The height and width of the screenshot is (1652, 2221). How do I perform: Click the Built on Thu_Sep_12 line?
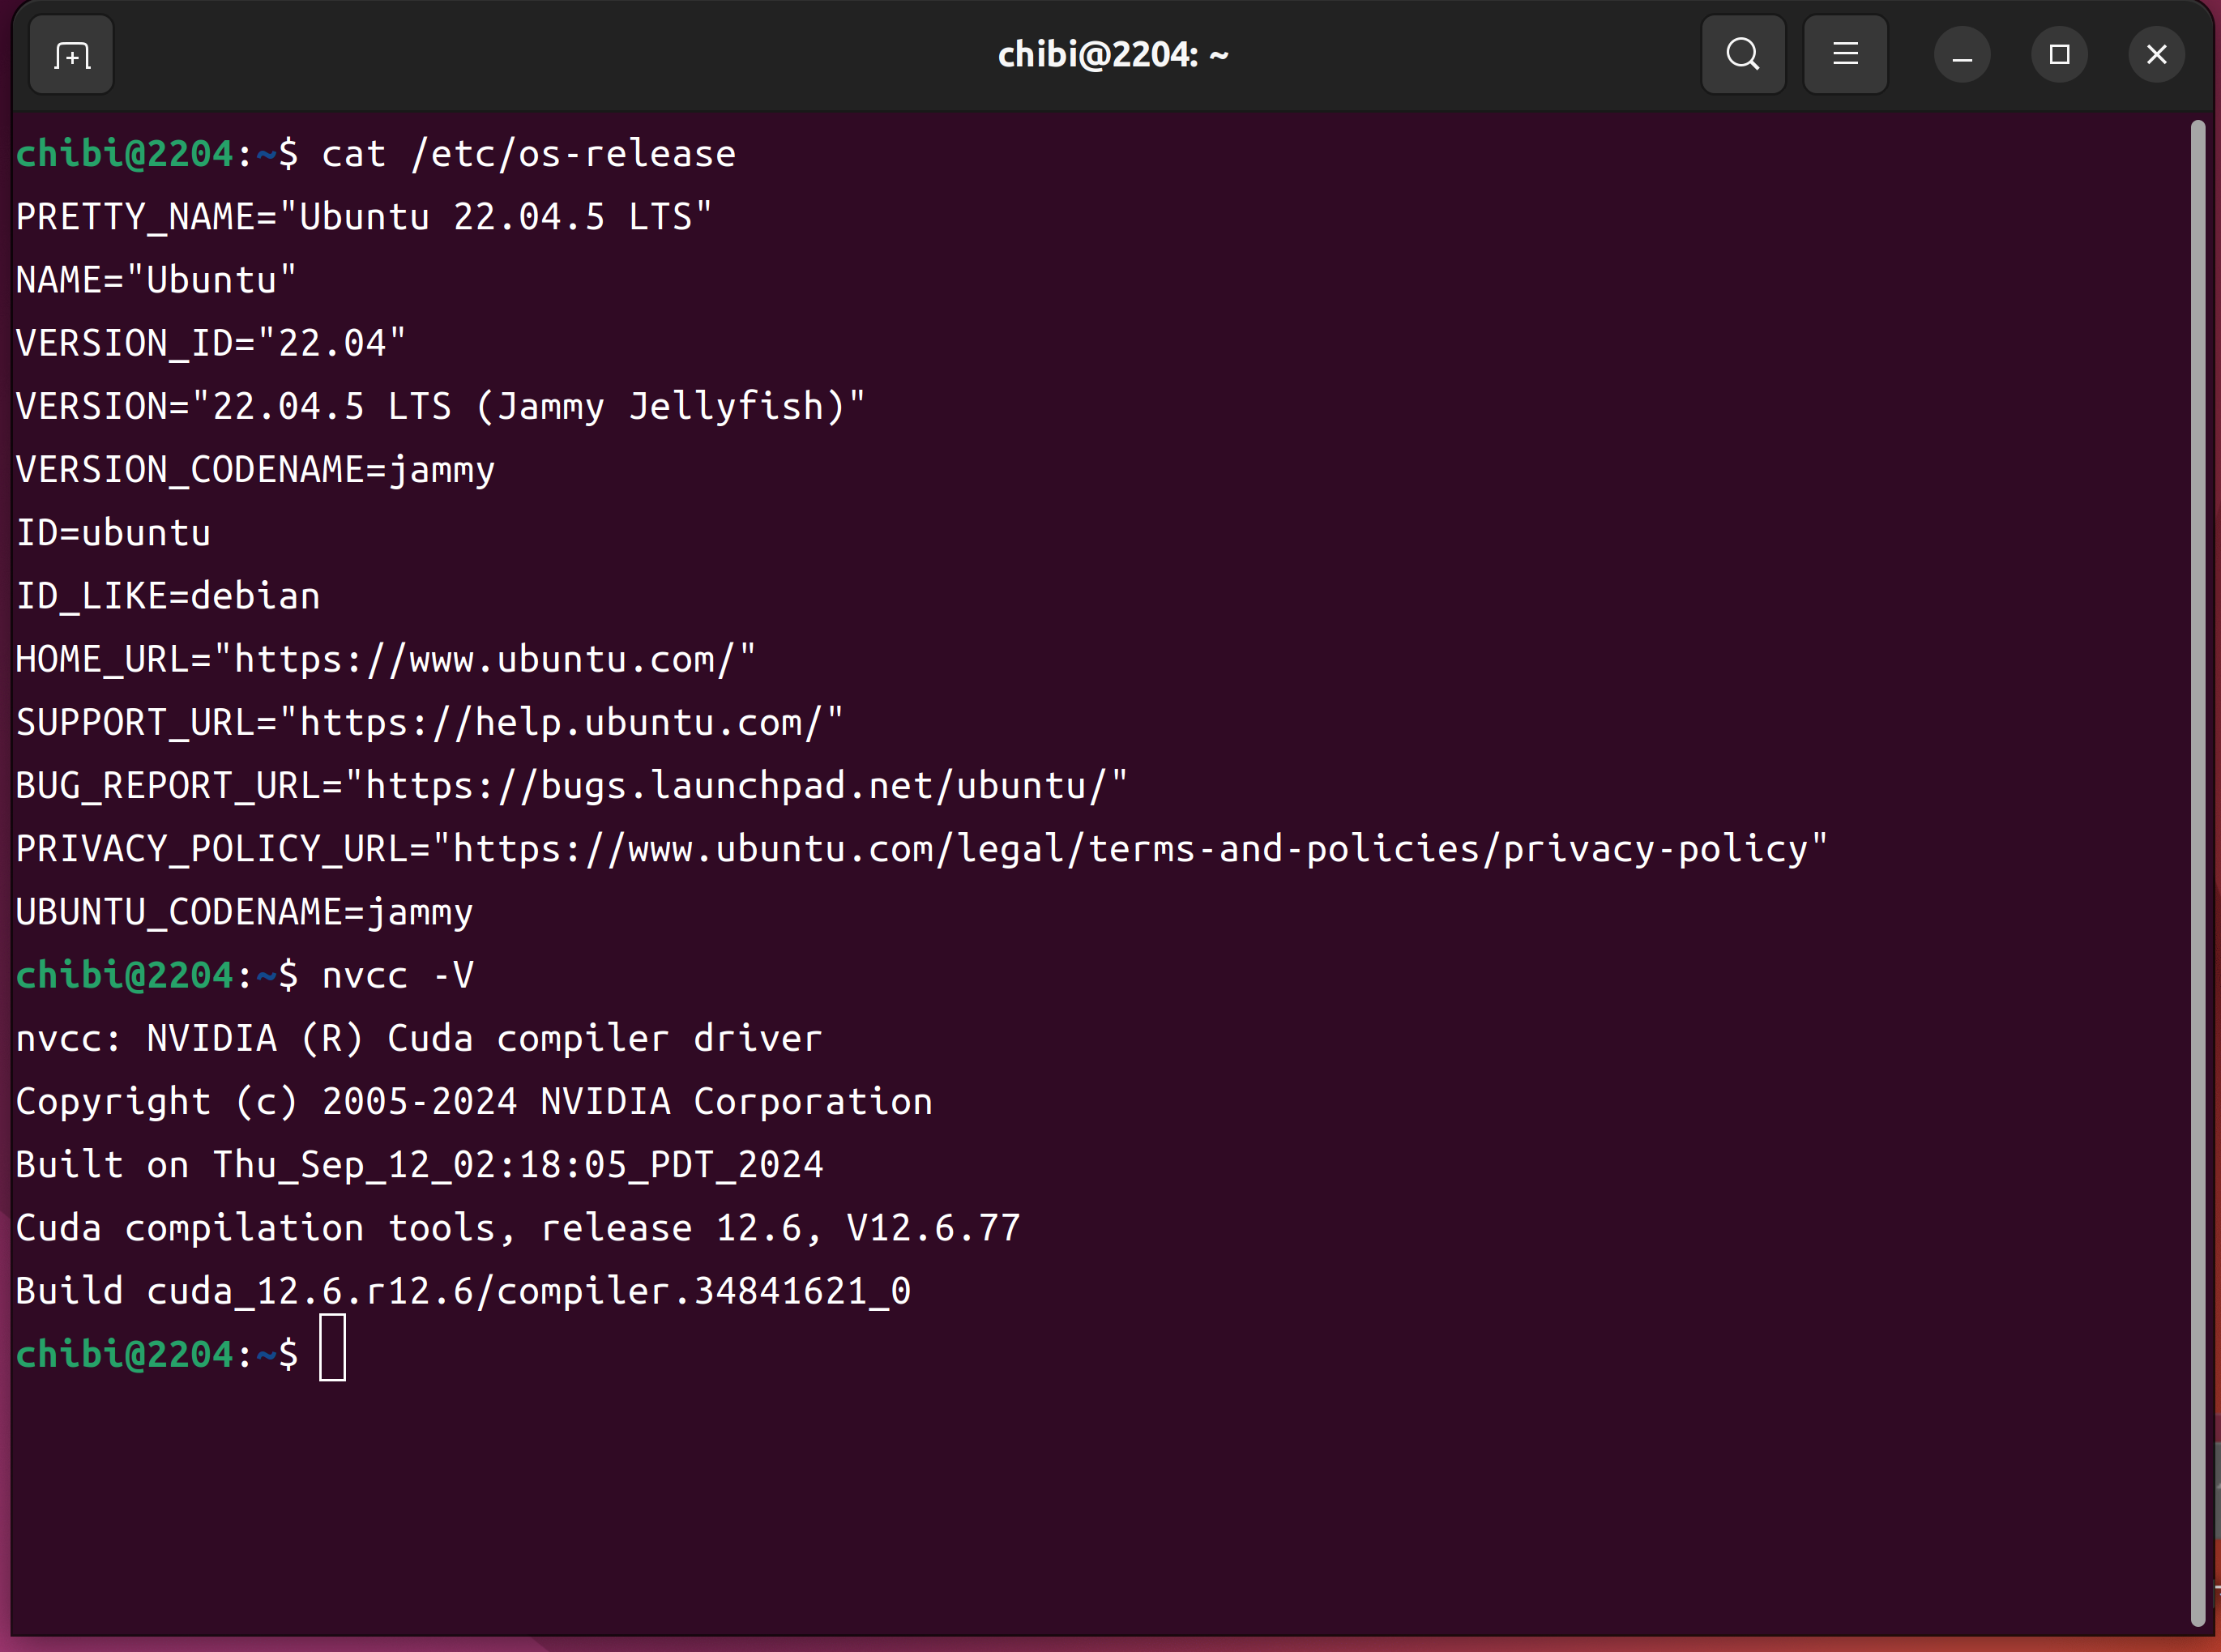coord(419,1165)
